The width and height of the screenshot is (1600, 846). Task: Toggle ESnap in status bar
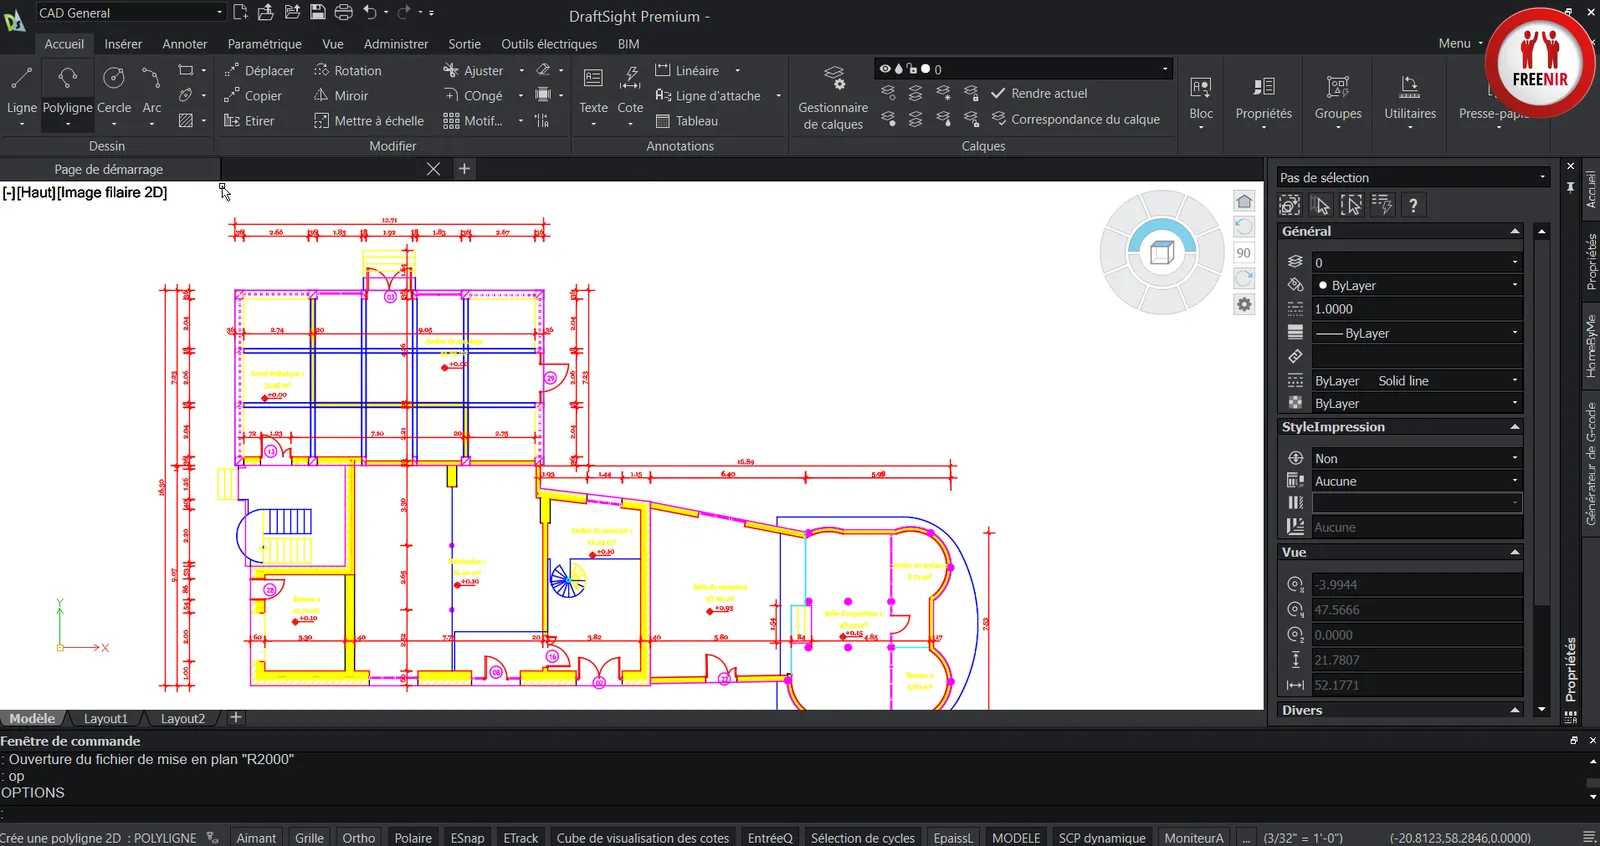[467, 838]
